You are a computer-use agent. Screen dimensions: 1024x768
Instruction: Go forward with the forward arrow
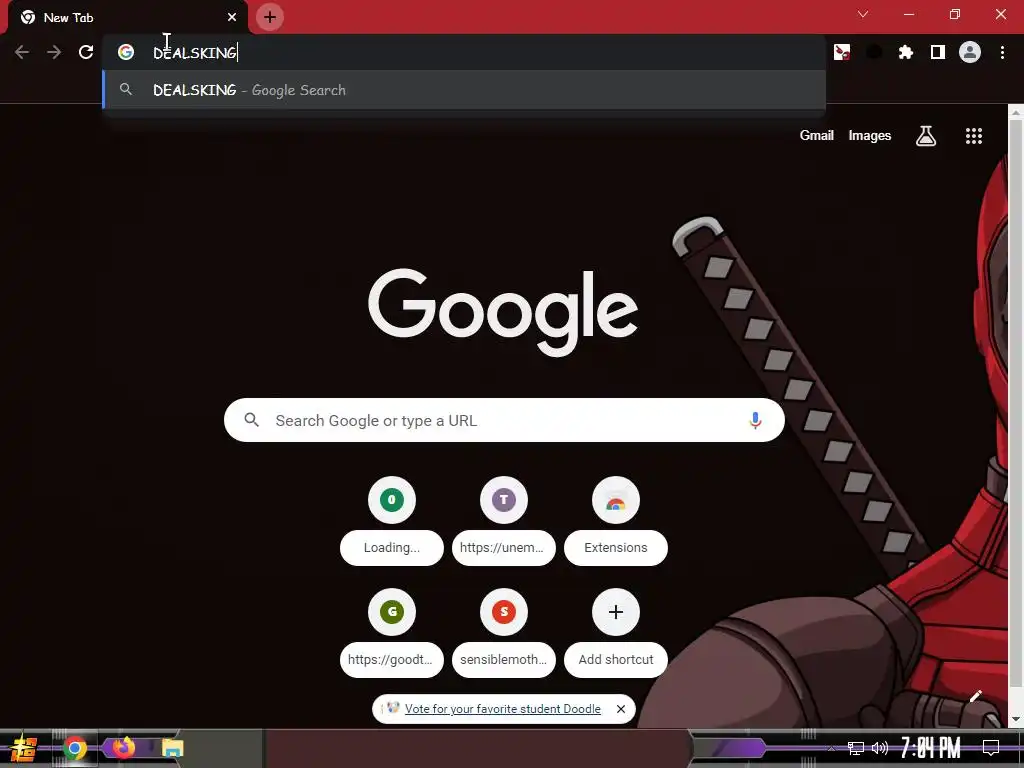coord(54,52)
